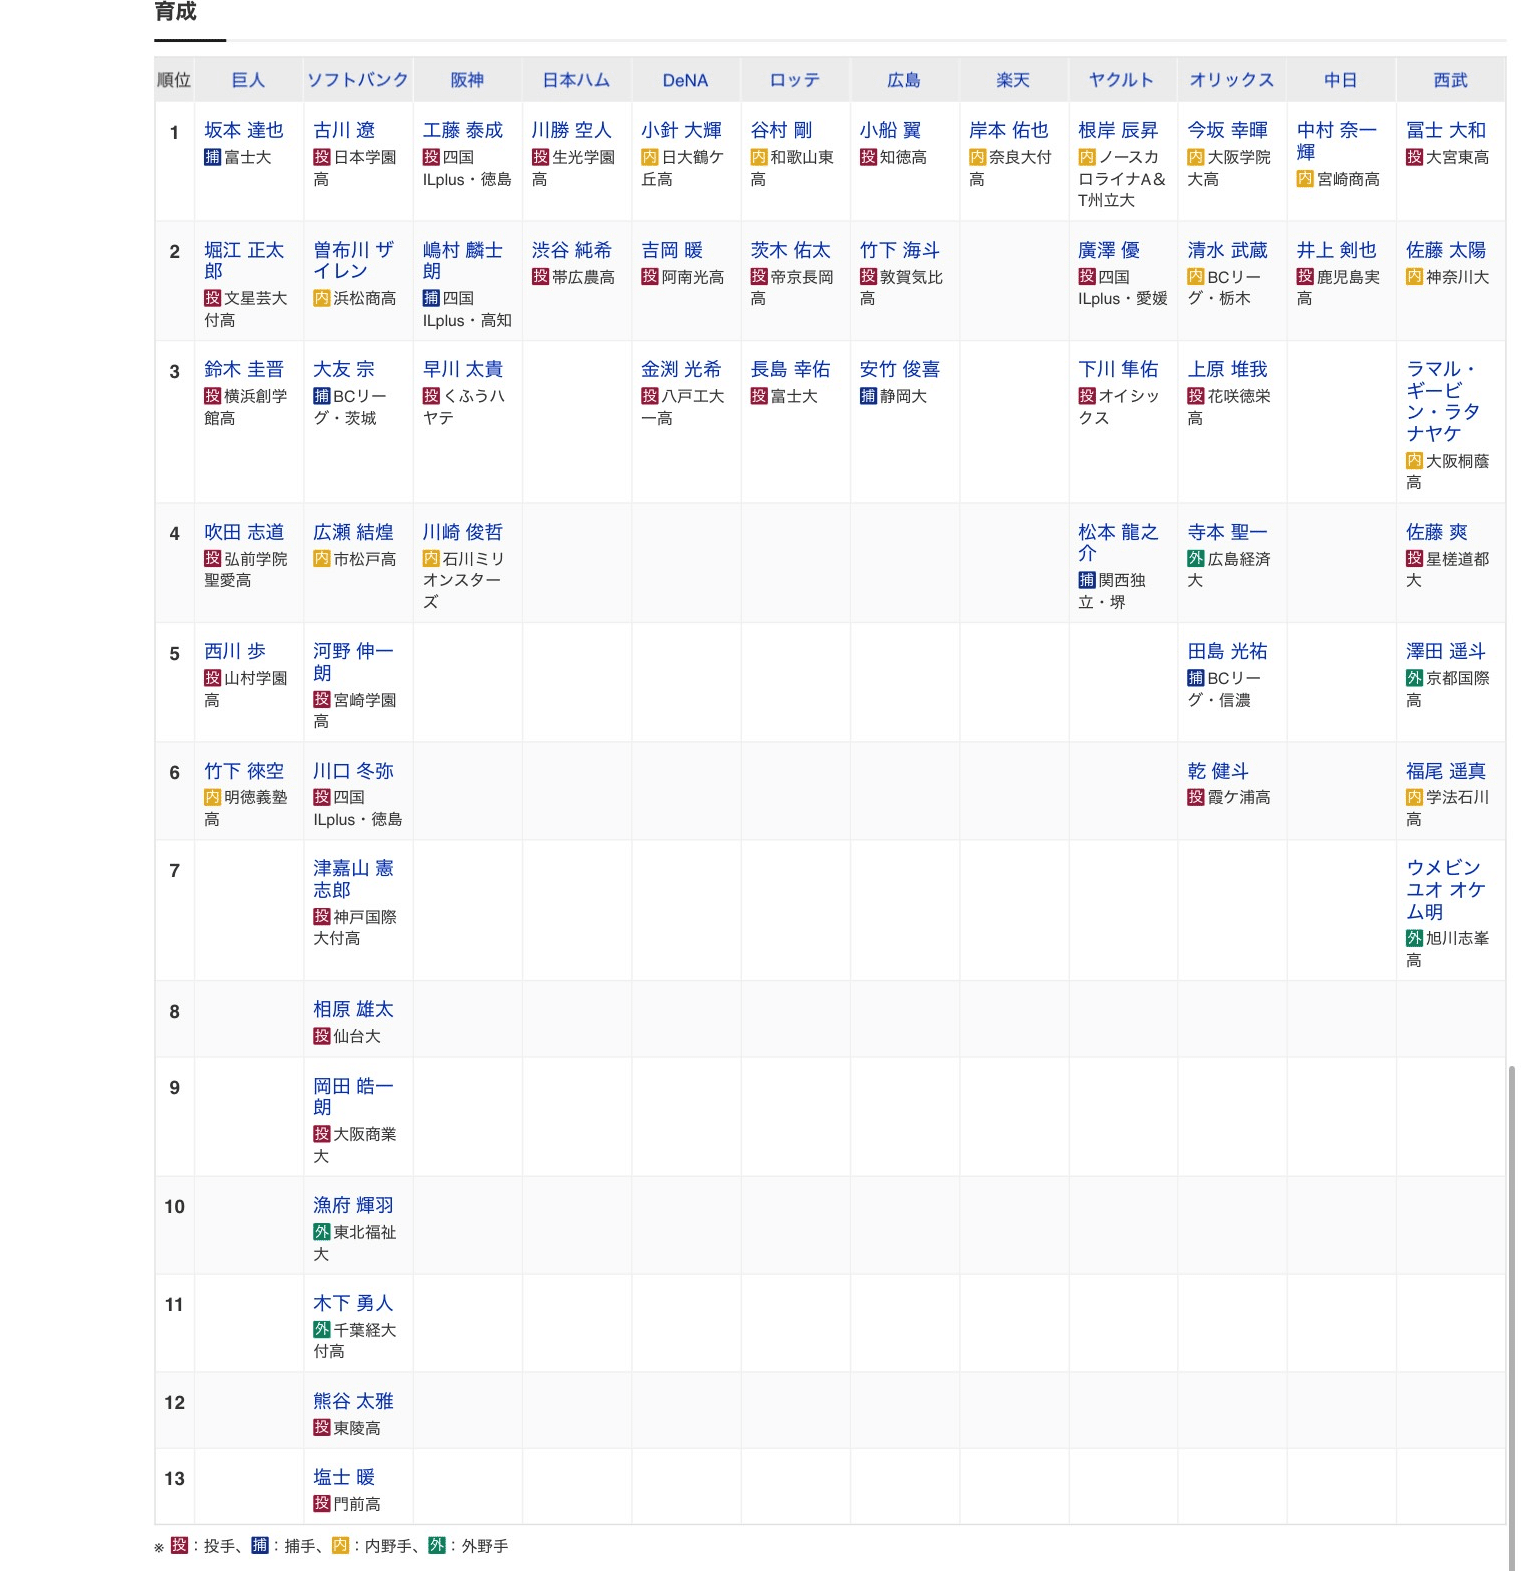The height and width of the screenshot is (1571, 1521).
Task: Open player 吉岡 暖 profile
Action: 672,250
